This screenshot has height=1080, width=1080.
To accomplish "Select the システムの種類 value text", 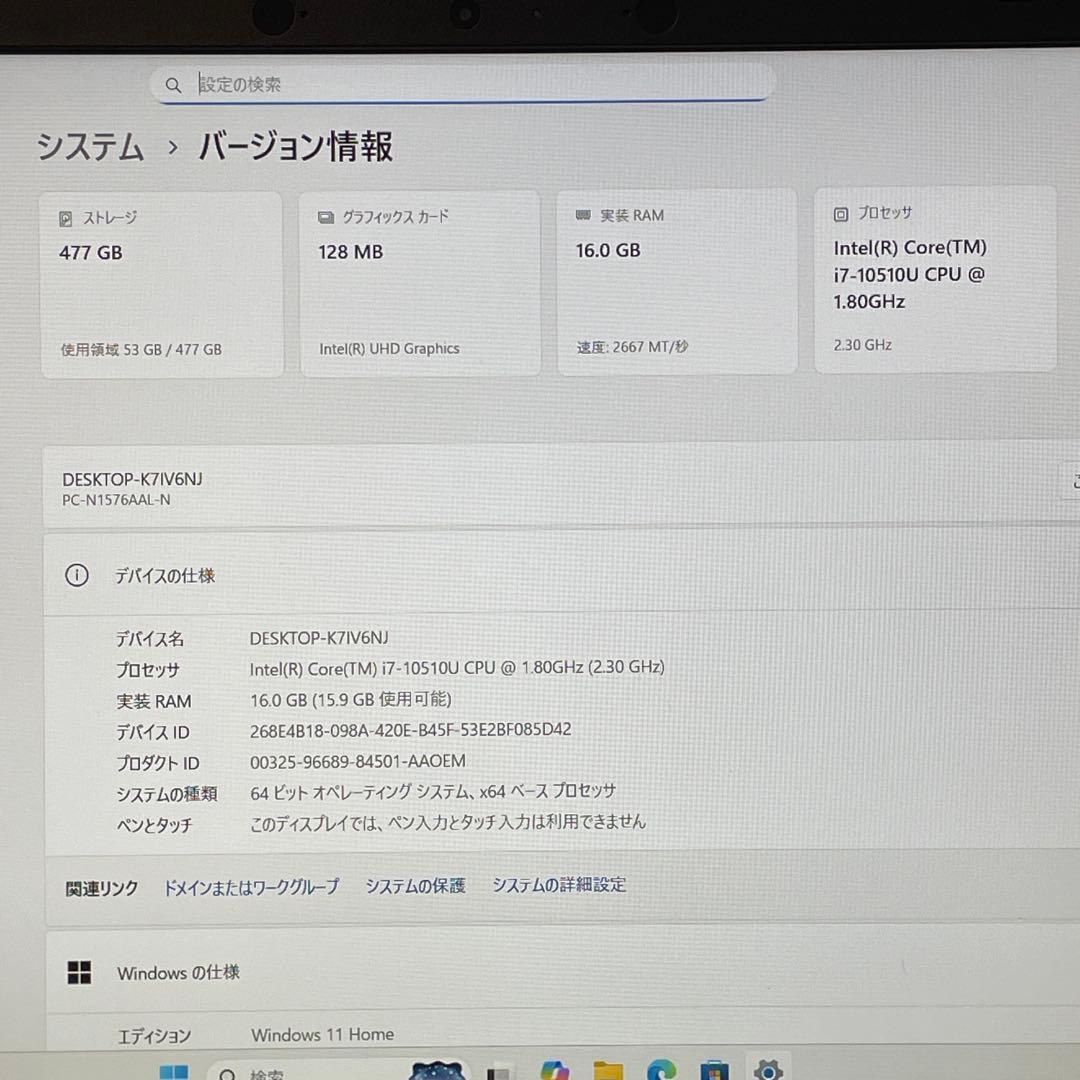I will coord(433,792).
